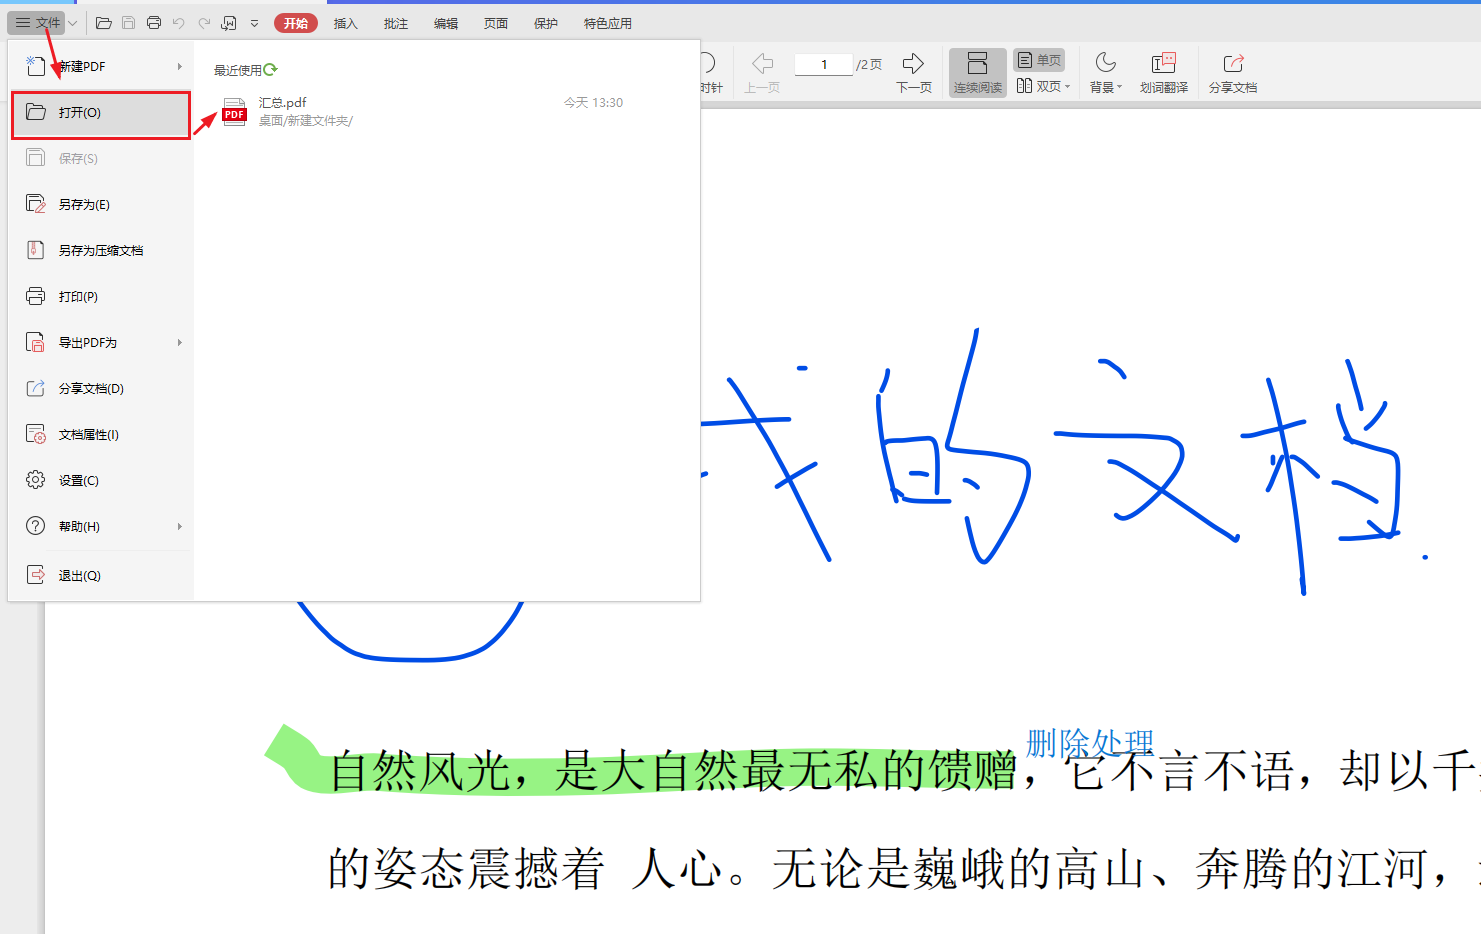The image size is (1481, 934).
Task: Click the open folder icon in quick toolbar
Action: 104,22
